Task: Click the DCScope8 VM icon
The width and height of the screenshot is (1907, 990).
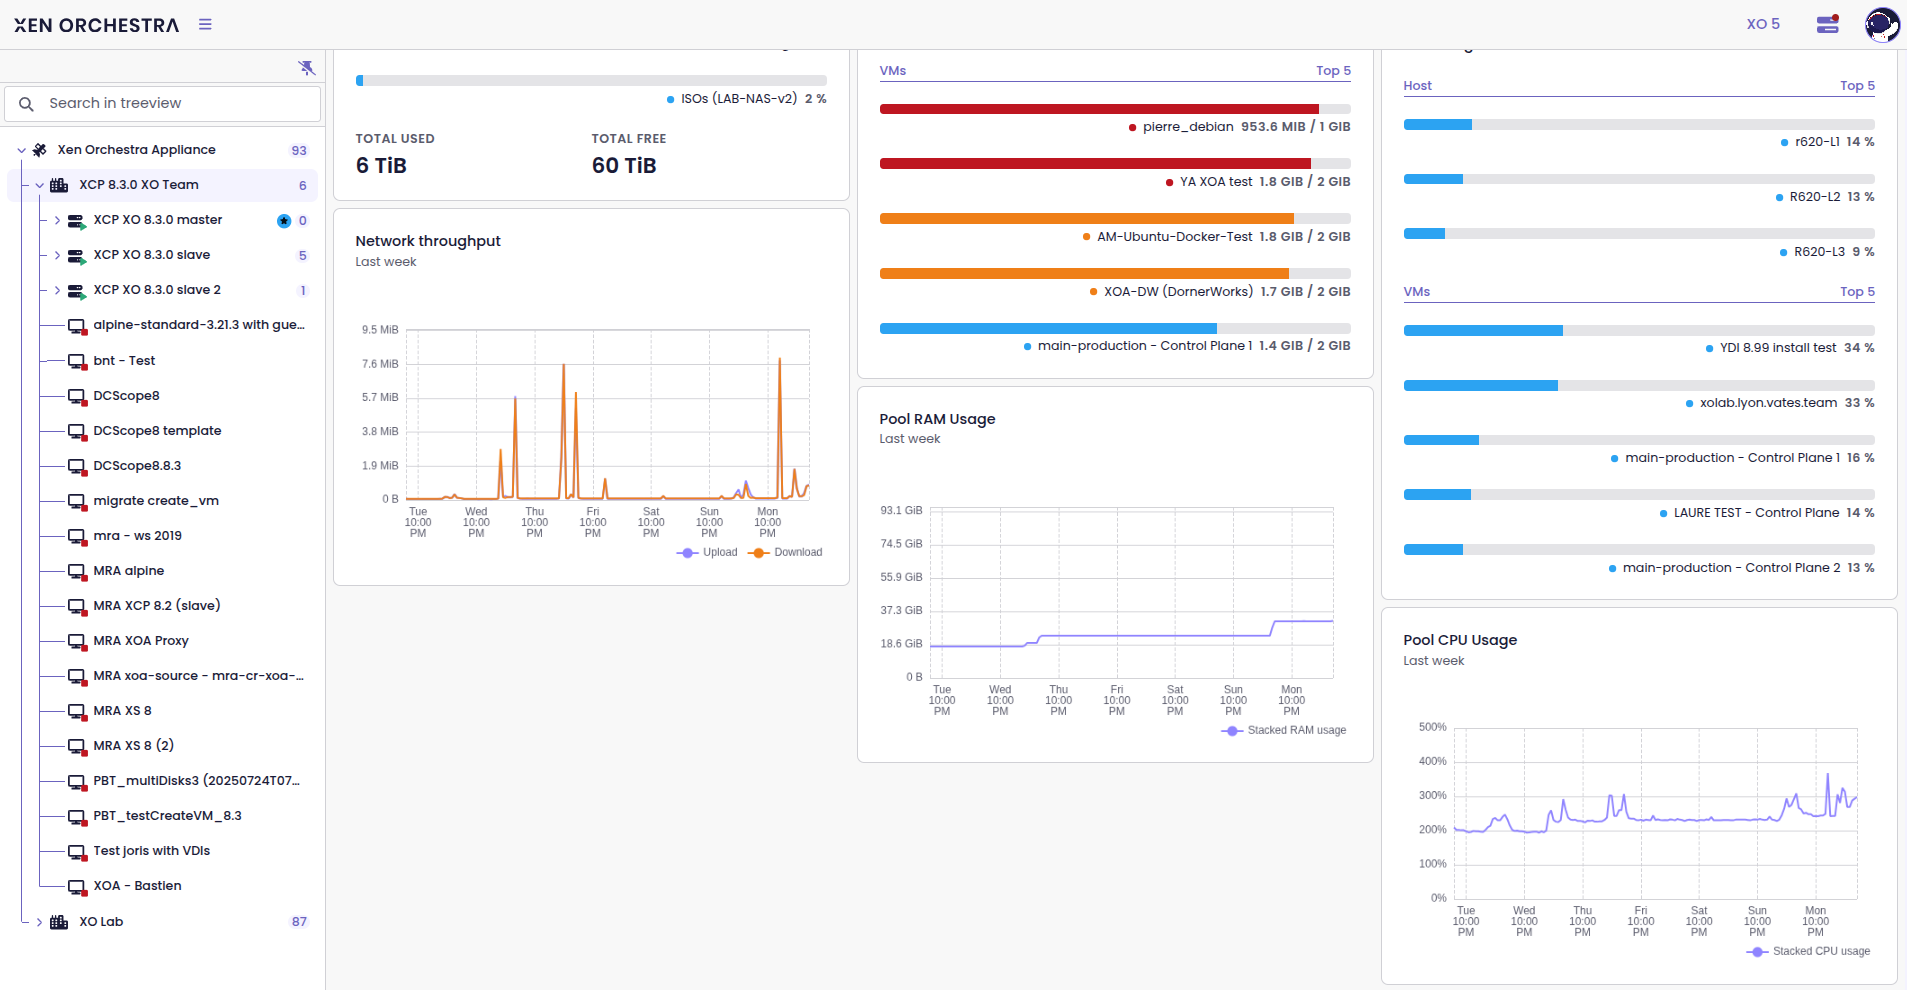Action: click(x=77, y=396)
